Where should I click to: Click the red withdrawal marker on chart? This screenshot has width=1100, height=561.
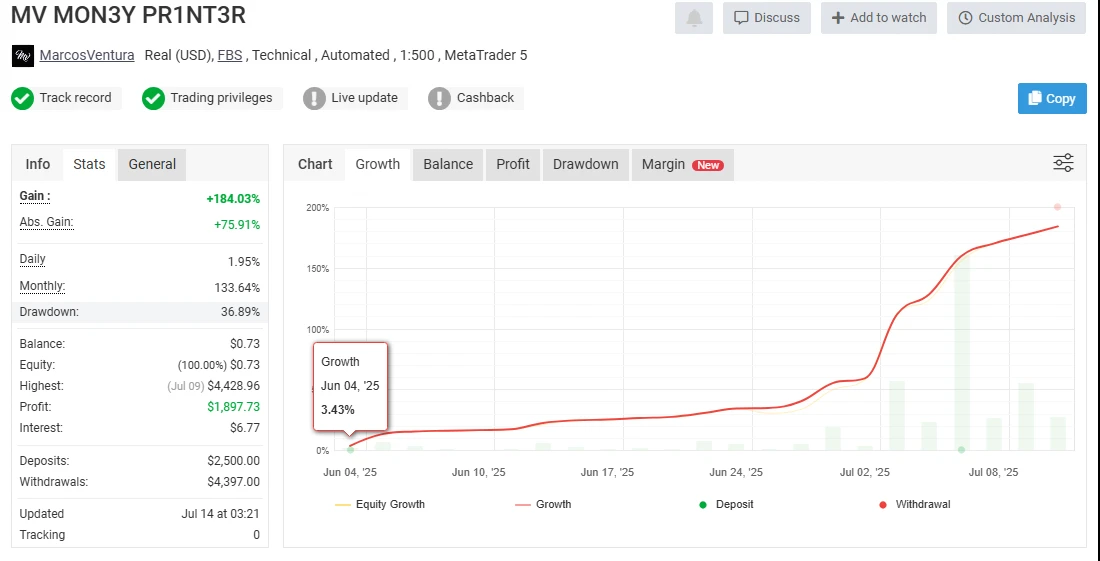(x=1057, y=207)
